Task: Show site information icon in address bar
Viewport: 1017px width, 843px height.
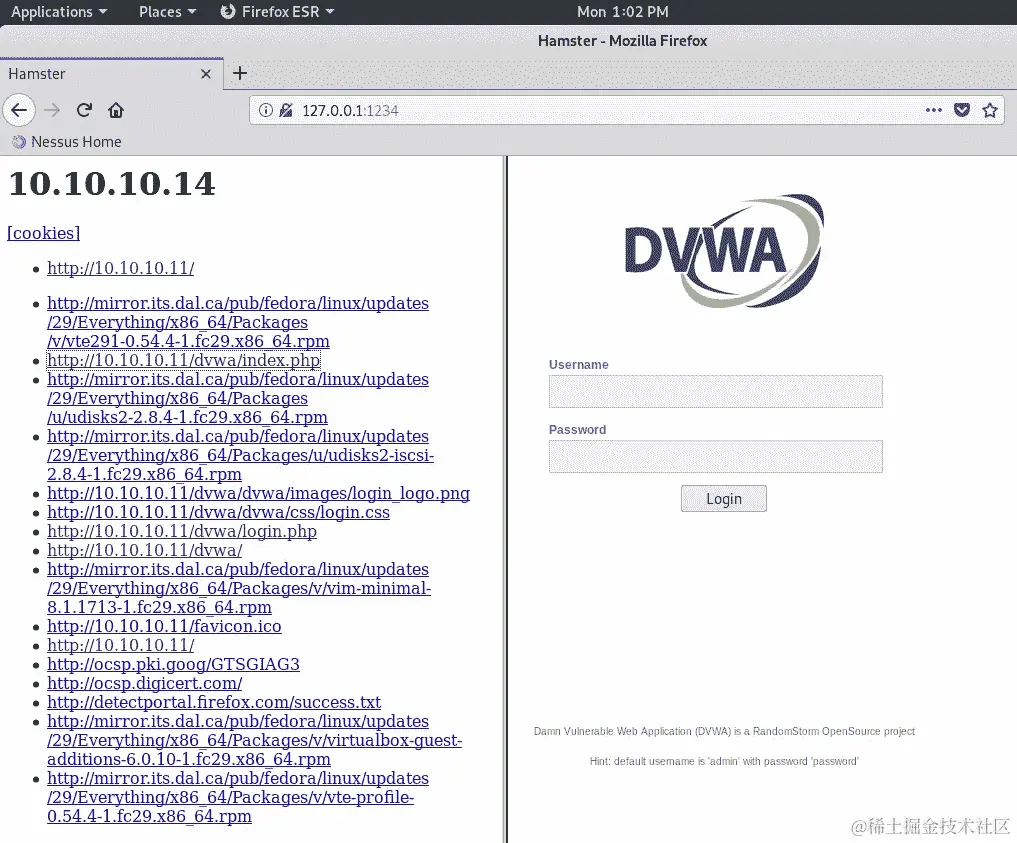Action: click(x=266, y=110)
